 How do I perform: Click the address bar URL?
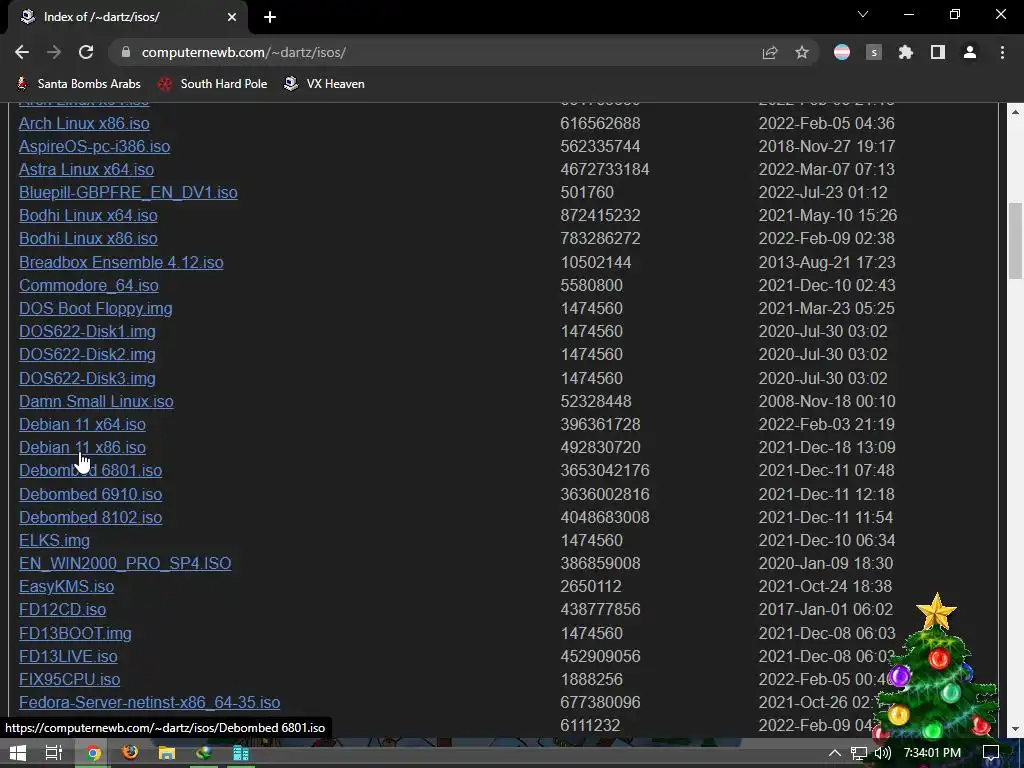(244, 52)
